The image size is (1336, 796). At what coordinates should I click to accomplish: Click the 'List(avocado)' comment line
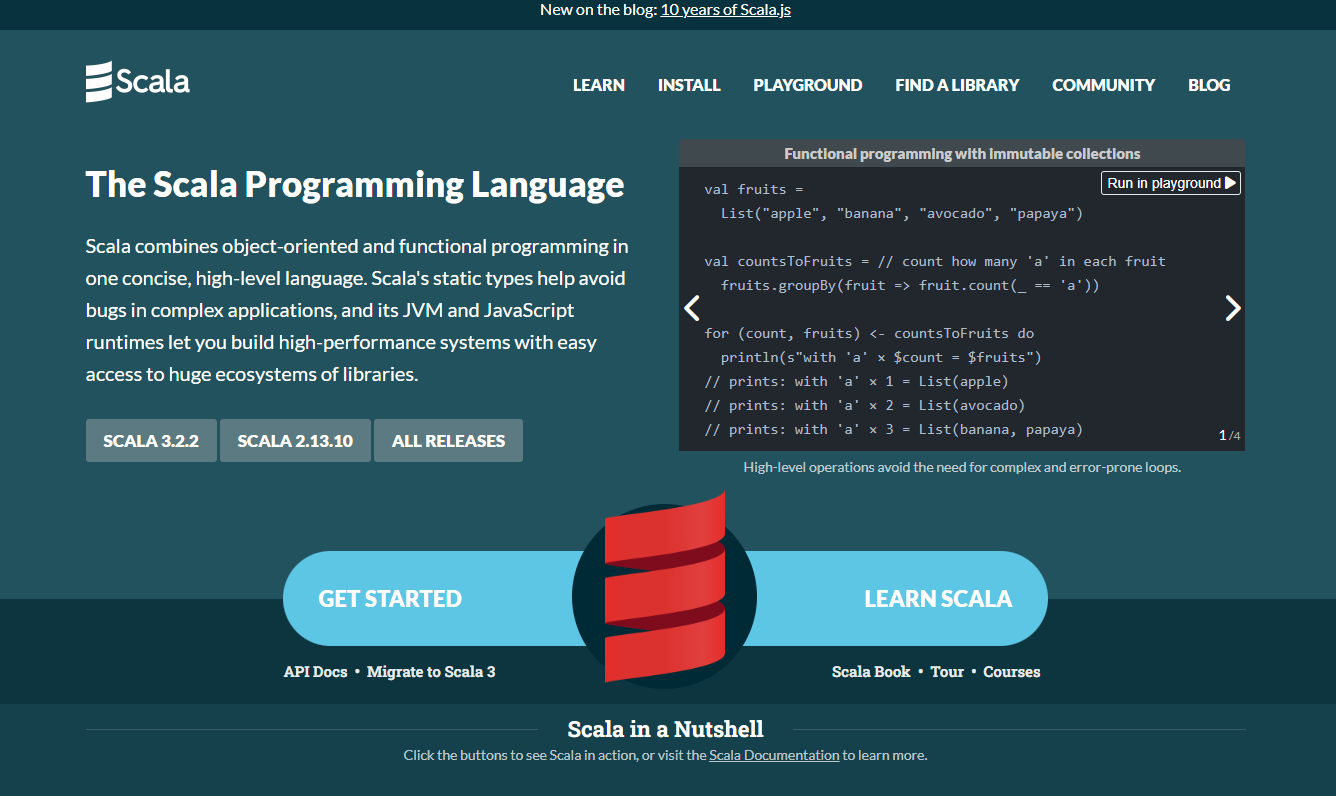(865, 405)
